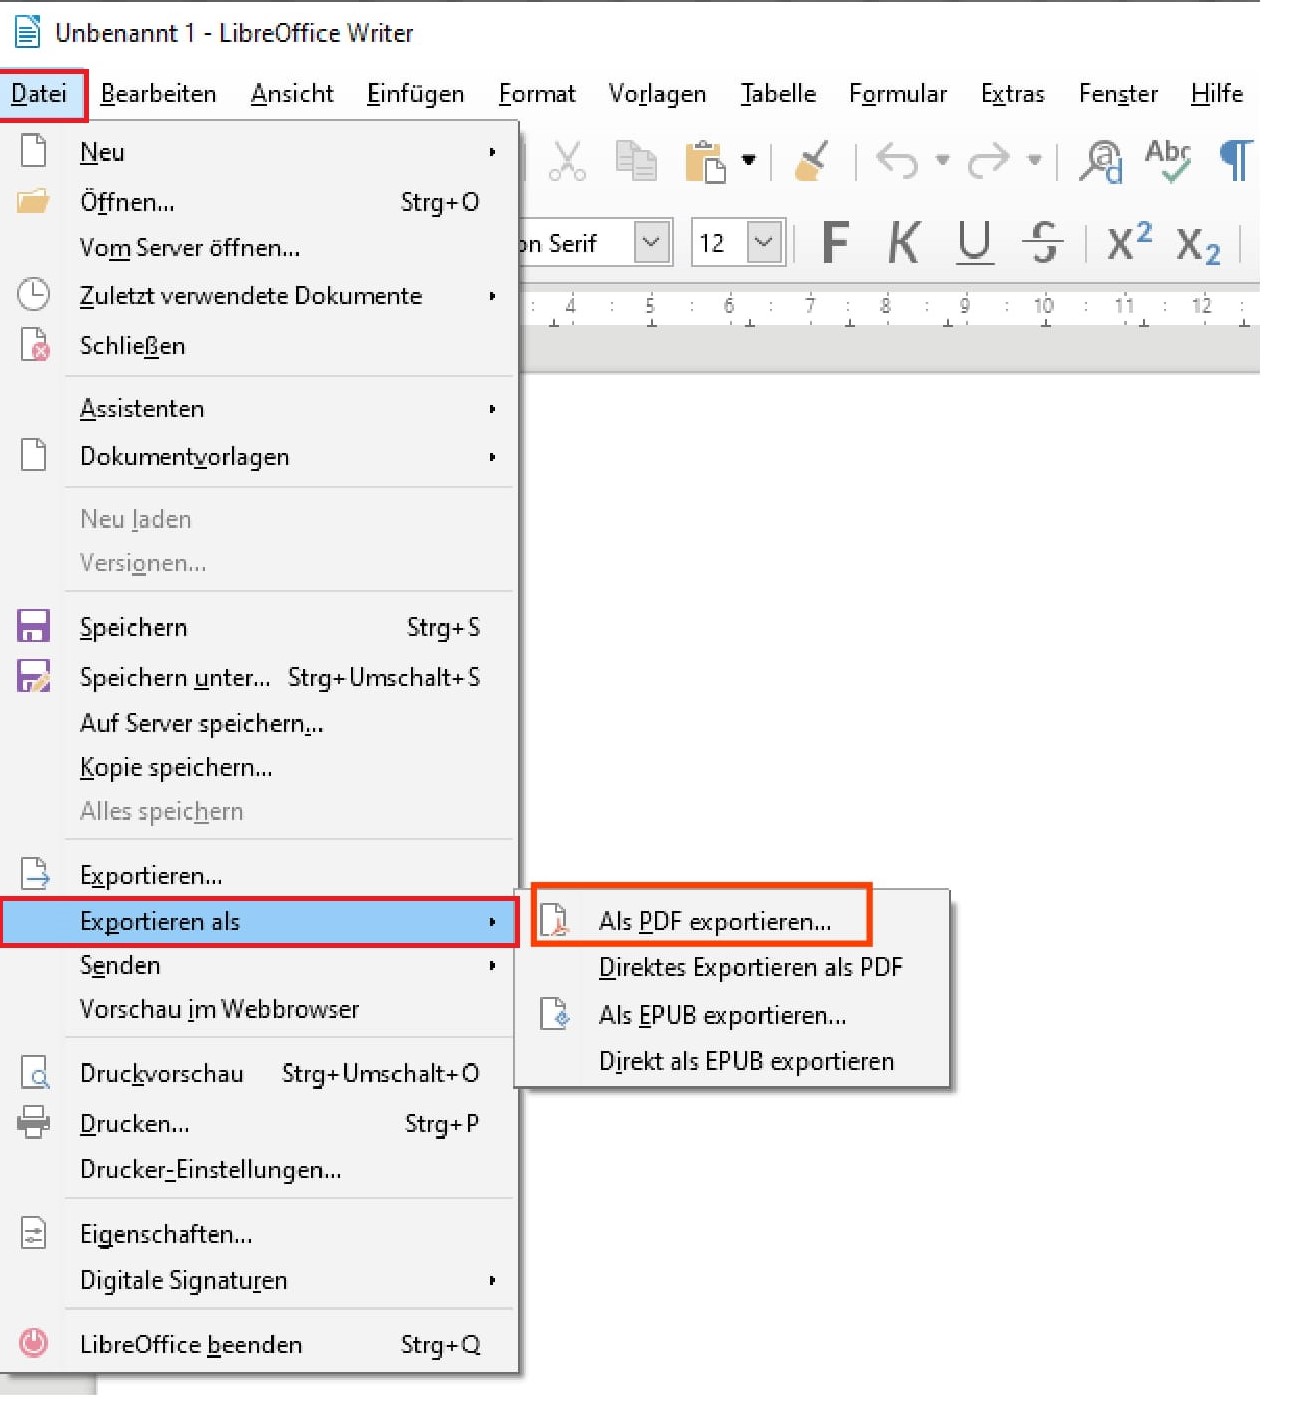Image resolution: width=1294 pixels, height=1417 pixels.
Task: Choose Auf Server speichern...
Action: pyautogui.click(x=259, y=723)
